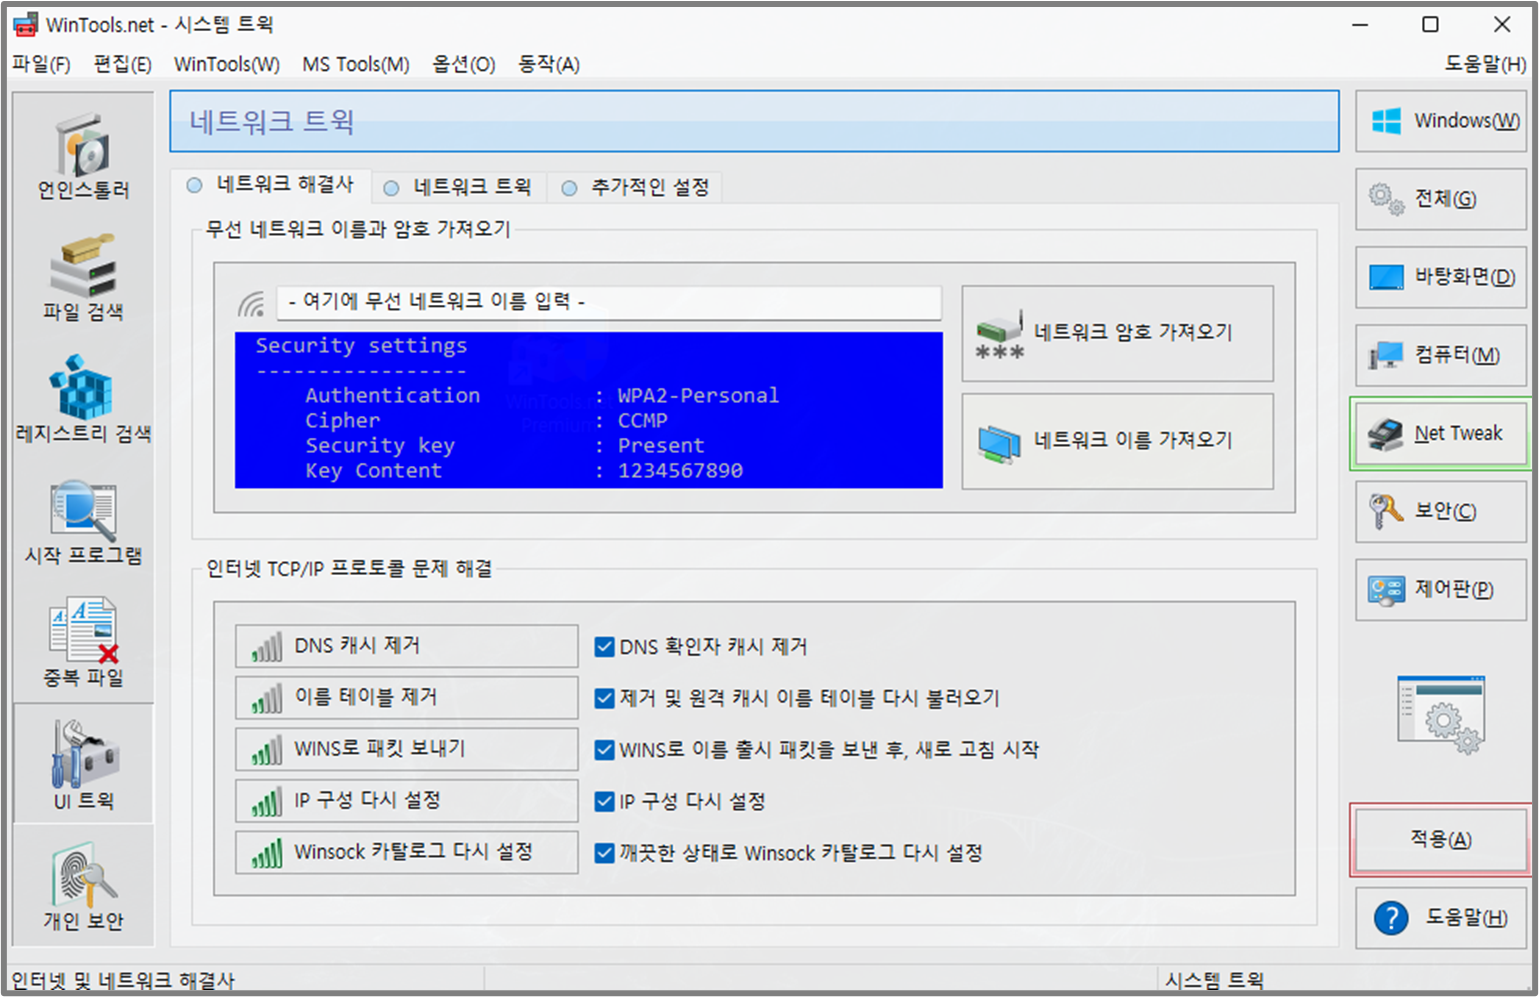Image resolution: width=1539 pixels, height=997 pixels.
Task: Uncheck the IP 구성 다시 설정 checkbox
Action: 604,801
